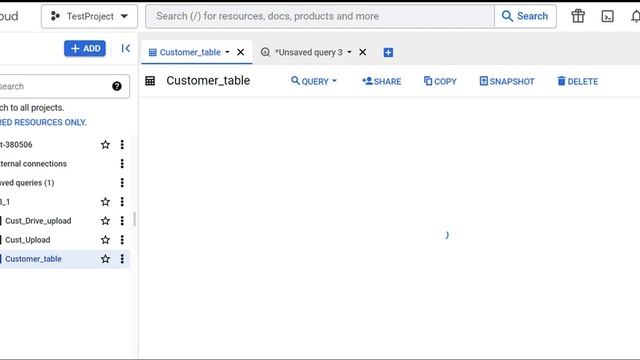Select Saved queries (1) item
Screen dimensions: 640x360
pos(27,183)
